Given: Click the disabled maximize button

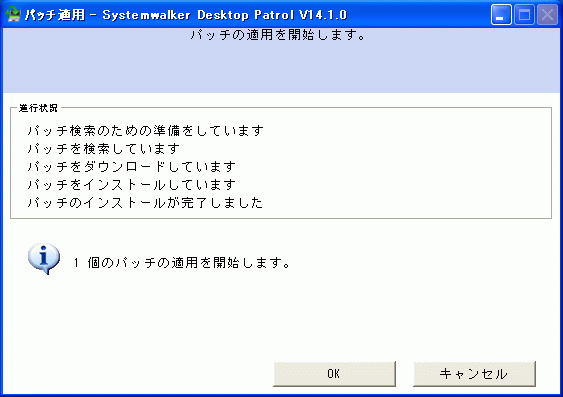Looking at the screenshot, I should tap(524, 15).
